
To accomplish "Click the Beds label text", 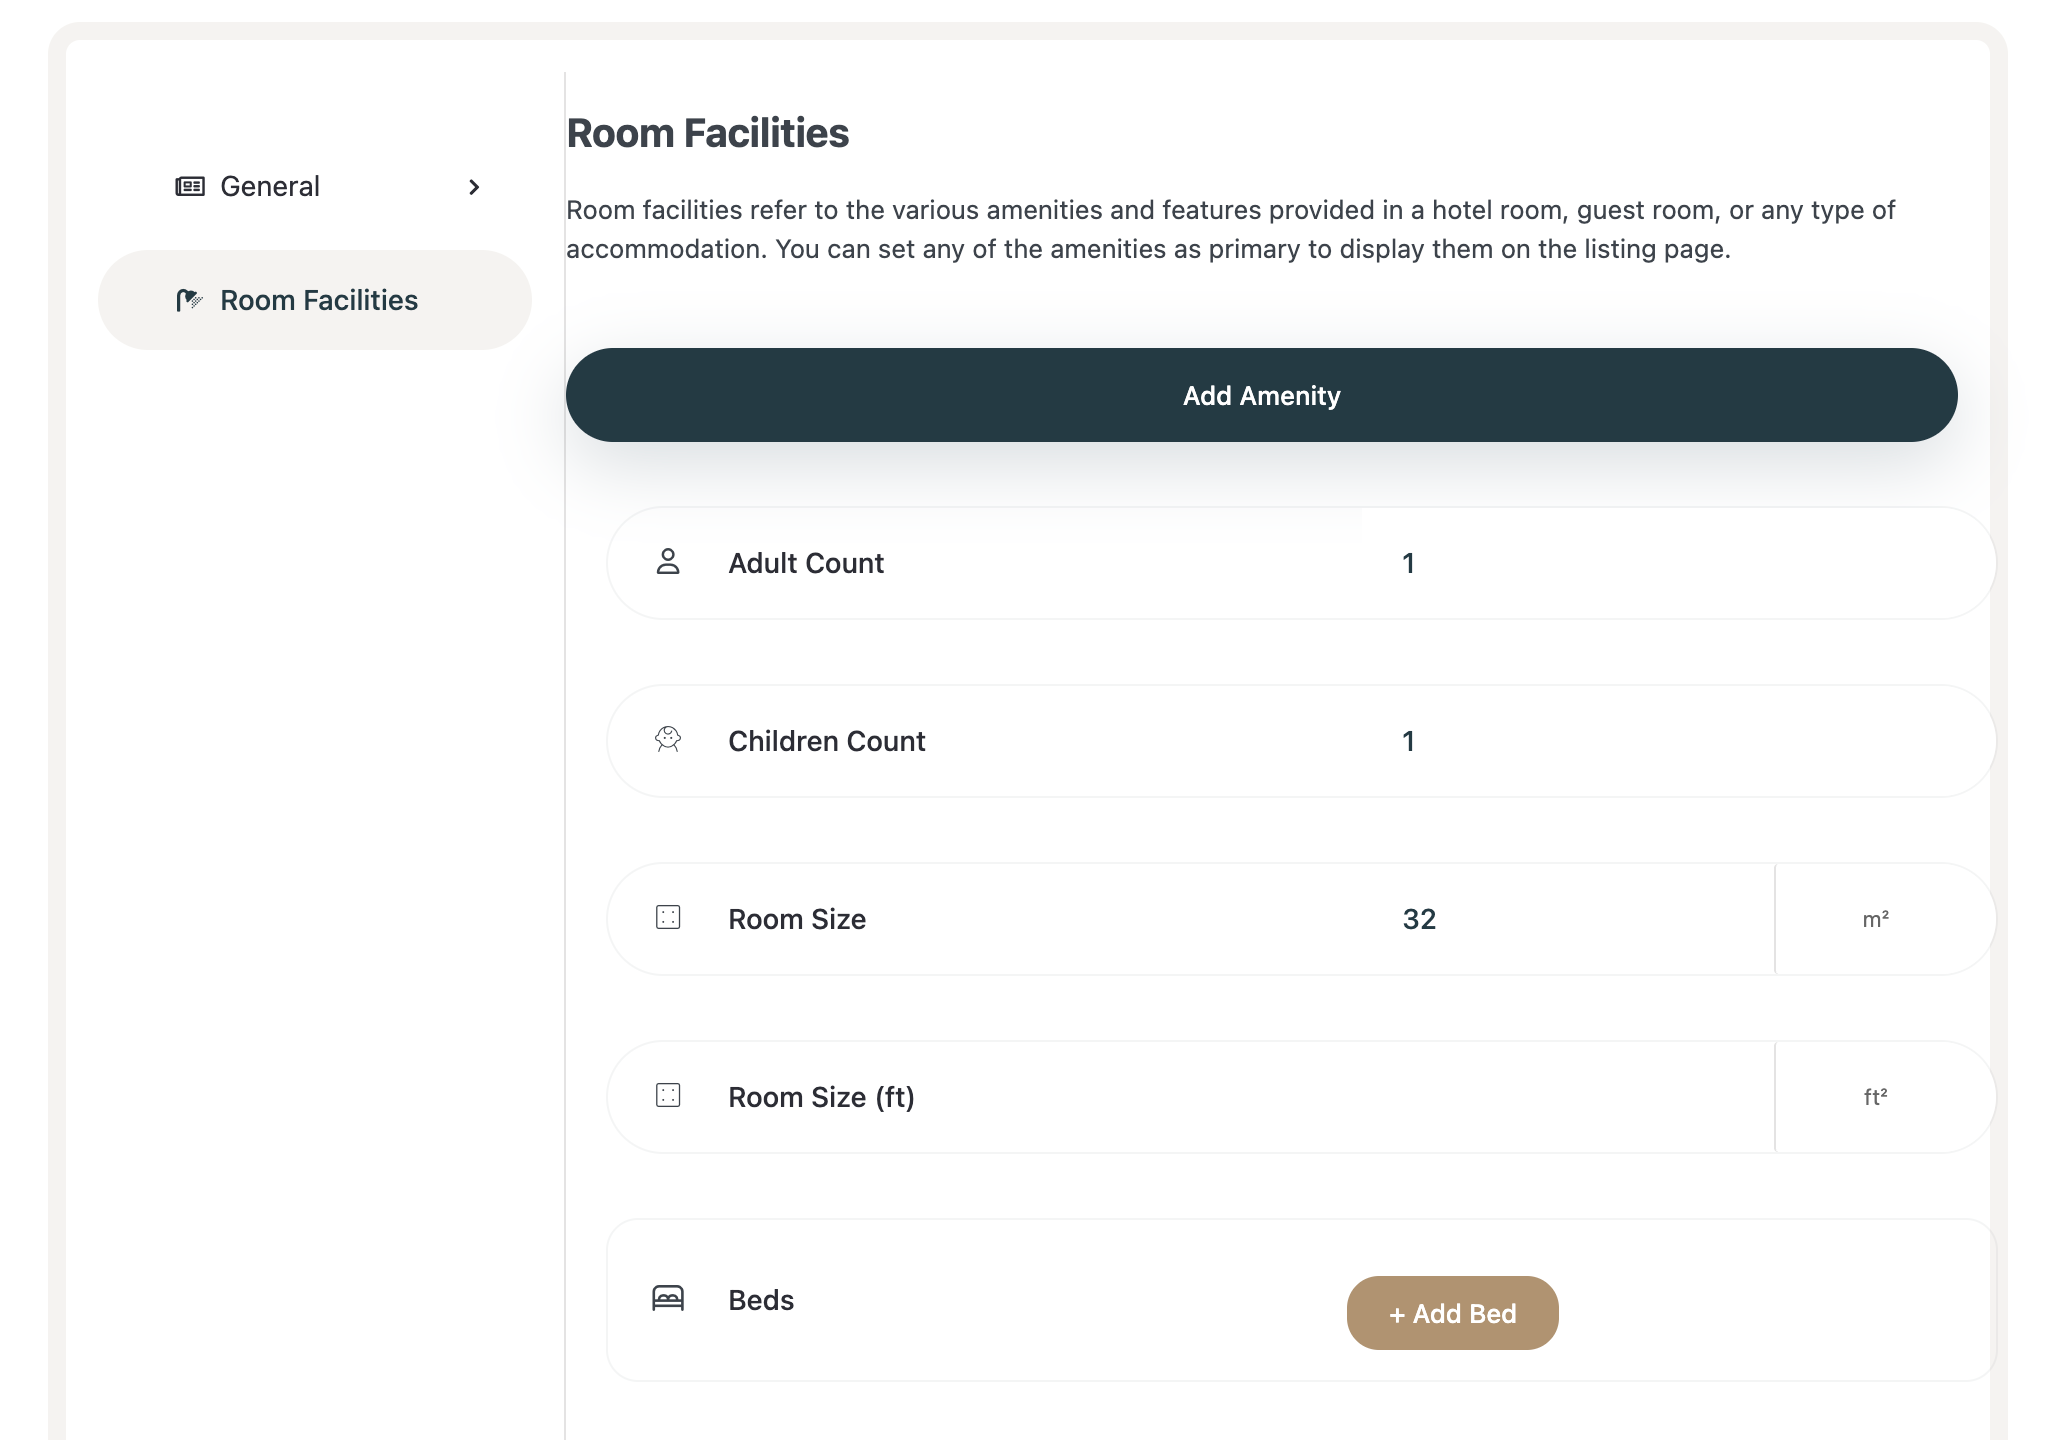I will point(761,1300).
